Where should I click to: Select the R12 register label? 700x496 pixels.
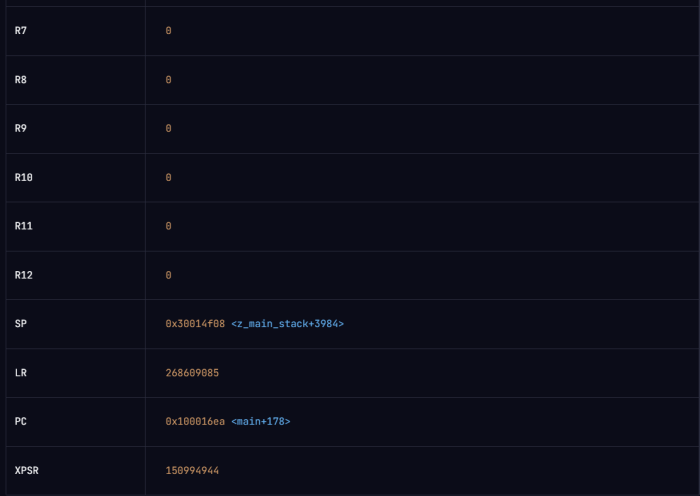24,275
